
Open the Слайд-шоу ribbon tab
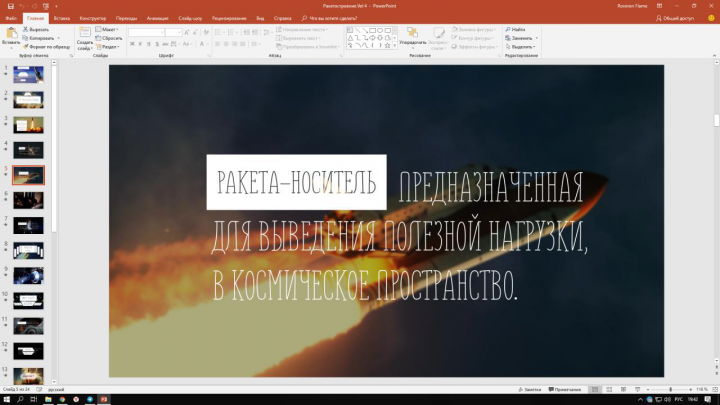(190, 18)
